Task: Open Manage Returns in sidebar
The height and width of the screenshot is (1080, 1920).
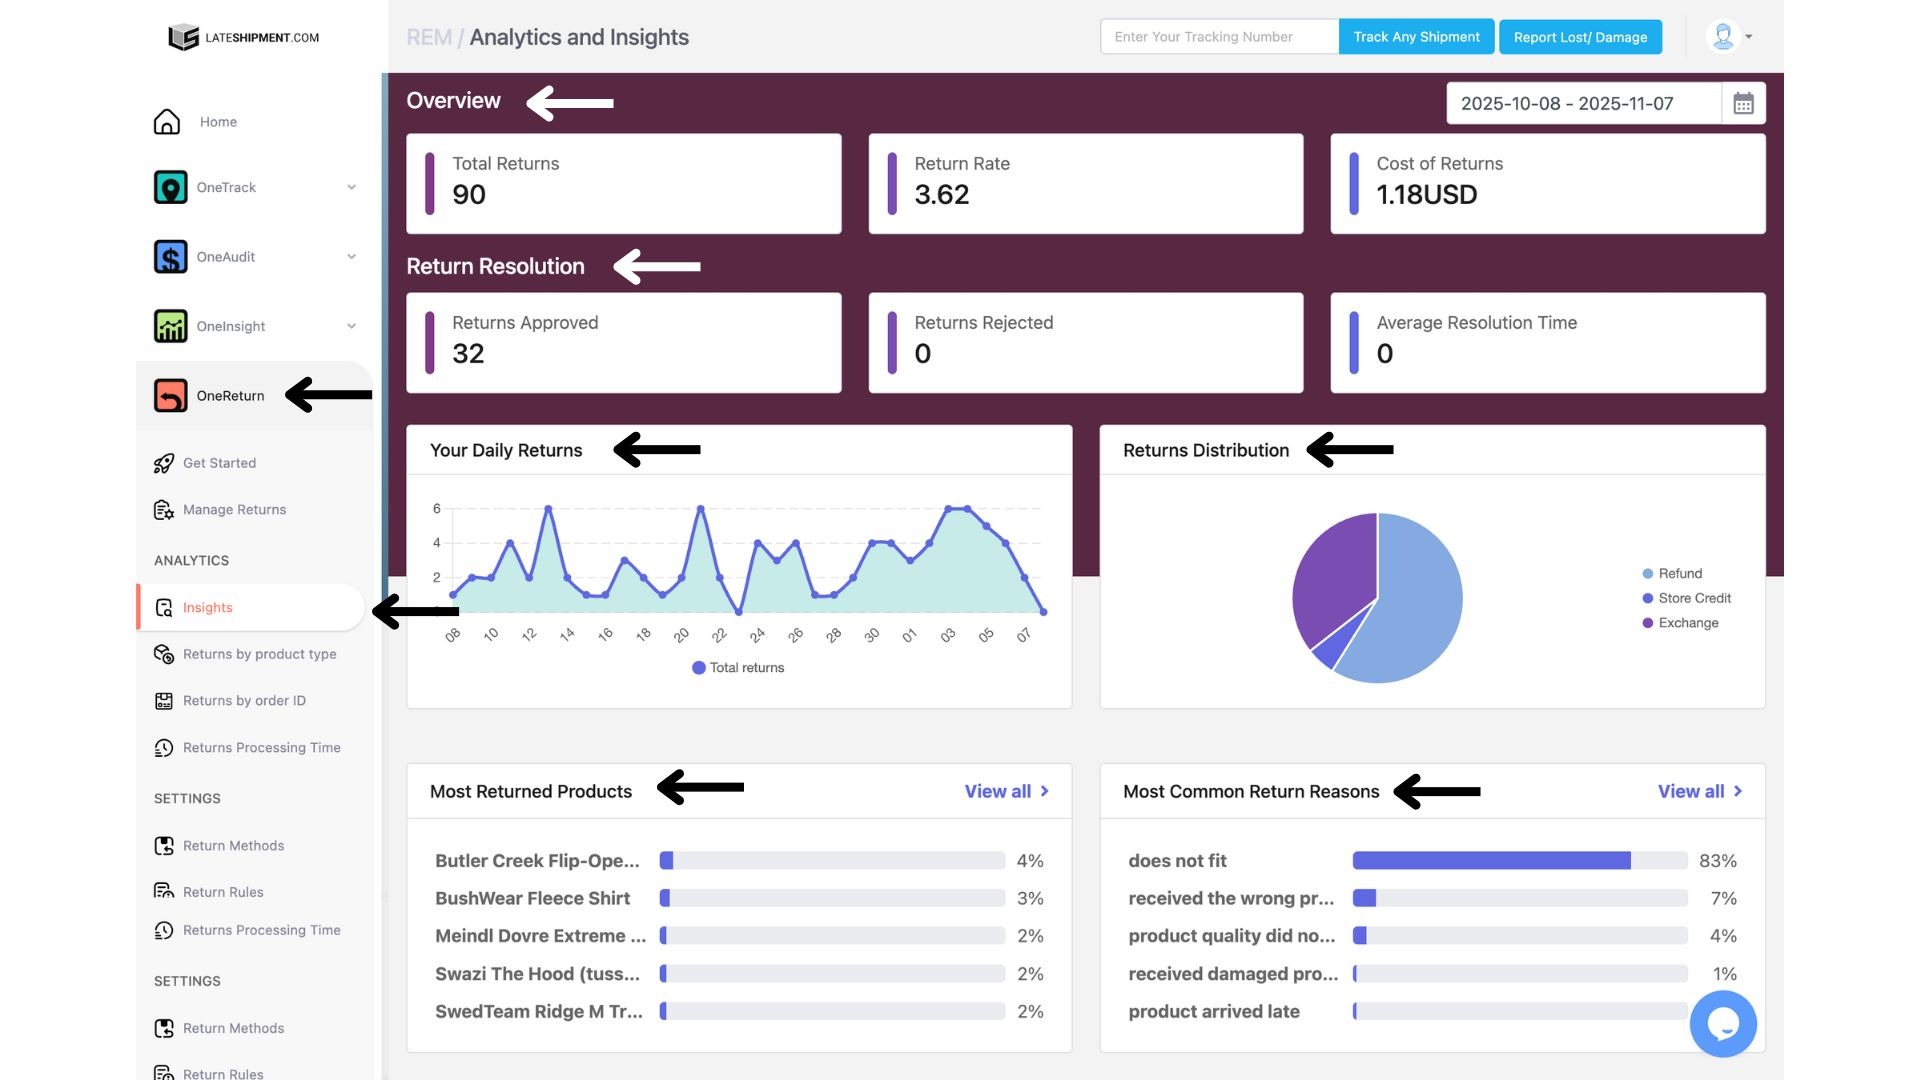Action: coord(234,510)
